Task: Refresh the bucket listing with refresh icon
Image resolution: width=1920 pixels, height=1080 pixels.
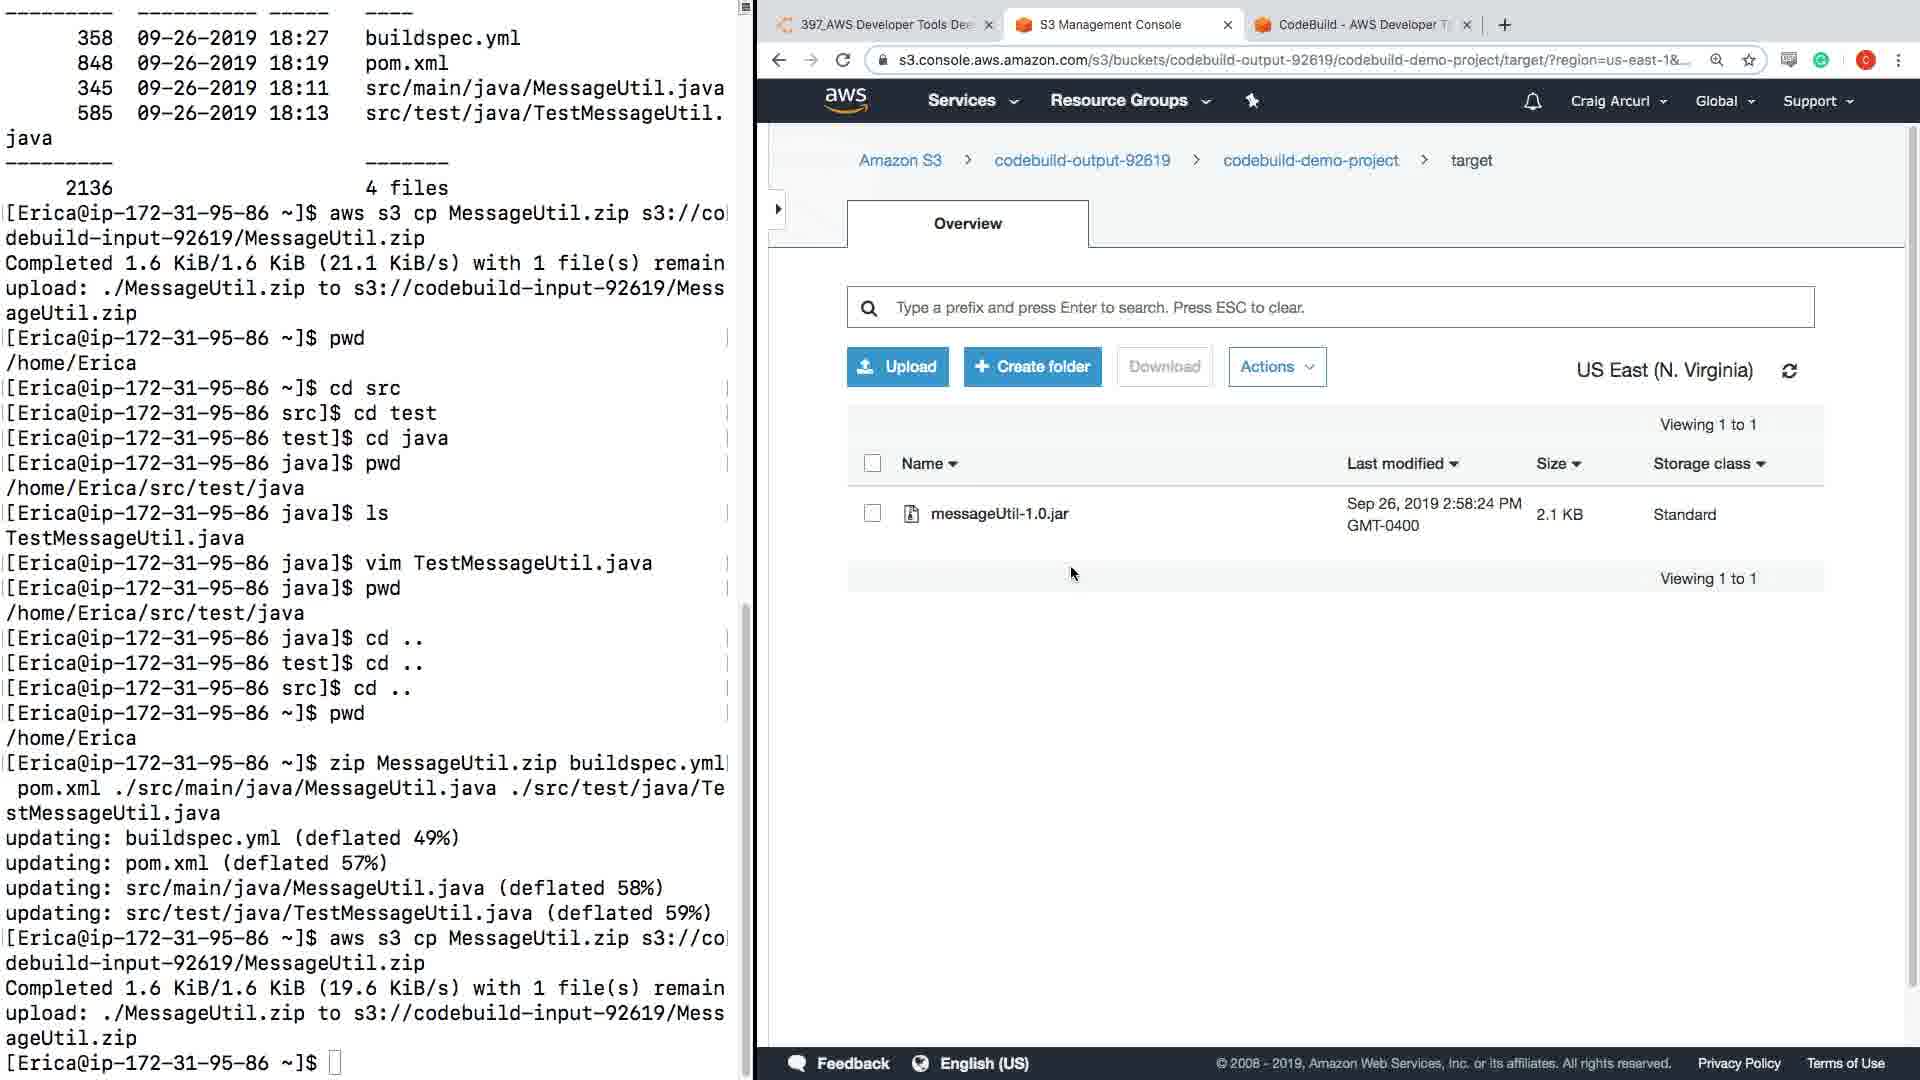Action: pos(1789,371)
